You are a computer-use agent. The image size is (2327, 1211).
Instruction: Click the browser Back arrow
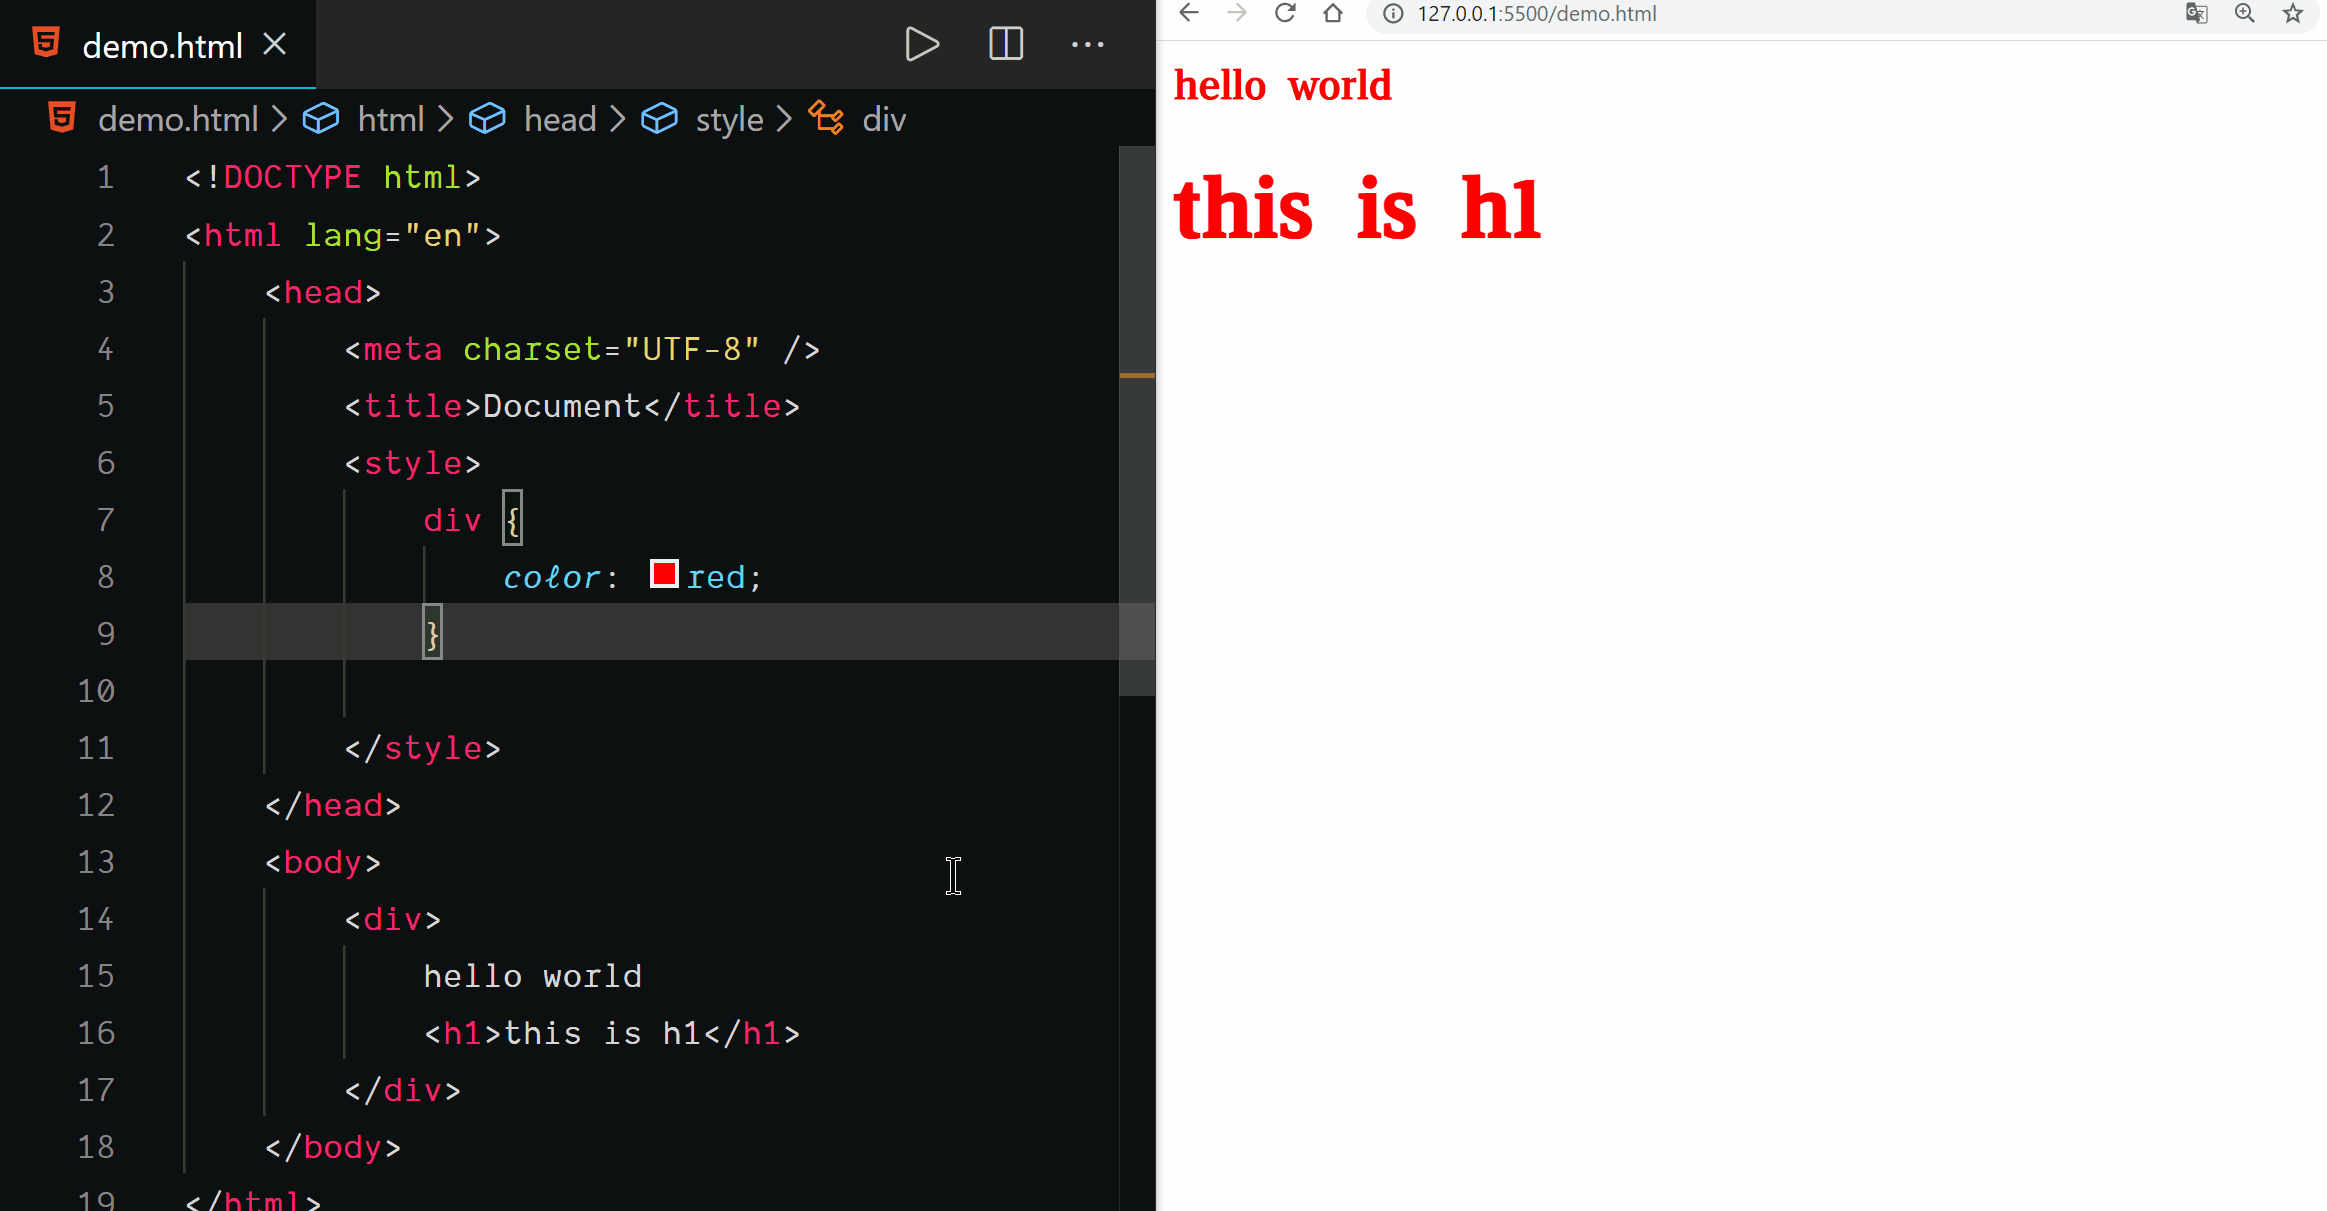point(1188,13)
